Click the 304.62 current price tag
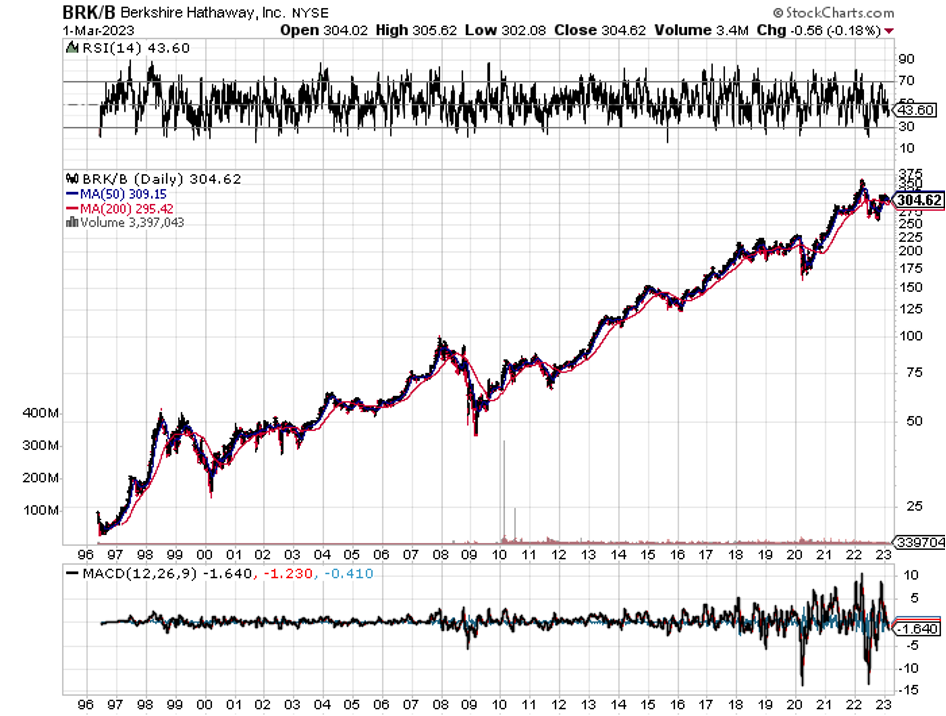 click(x=920, y=200)
